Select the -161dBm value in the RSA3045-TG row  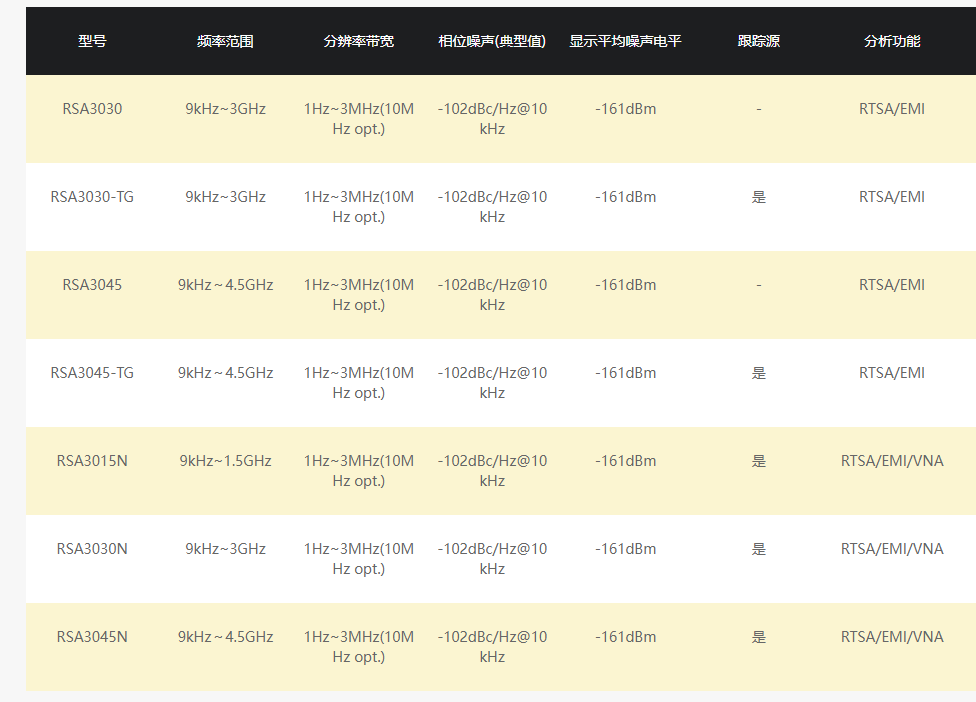point(626,373)
